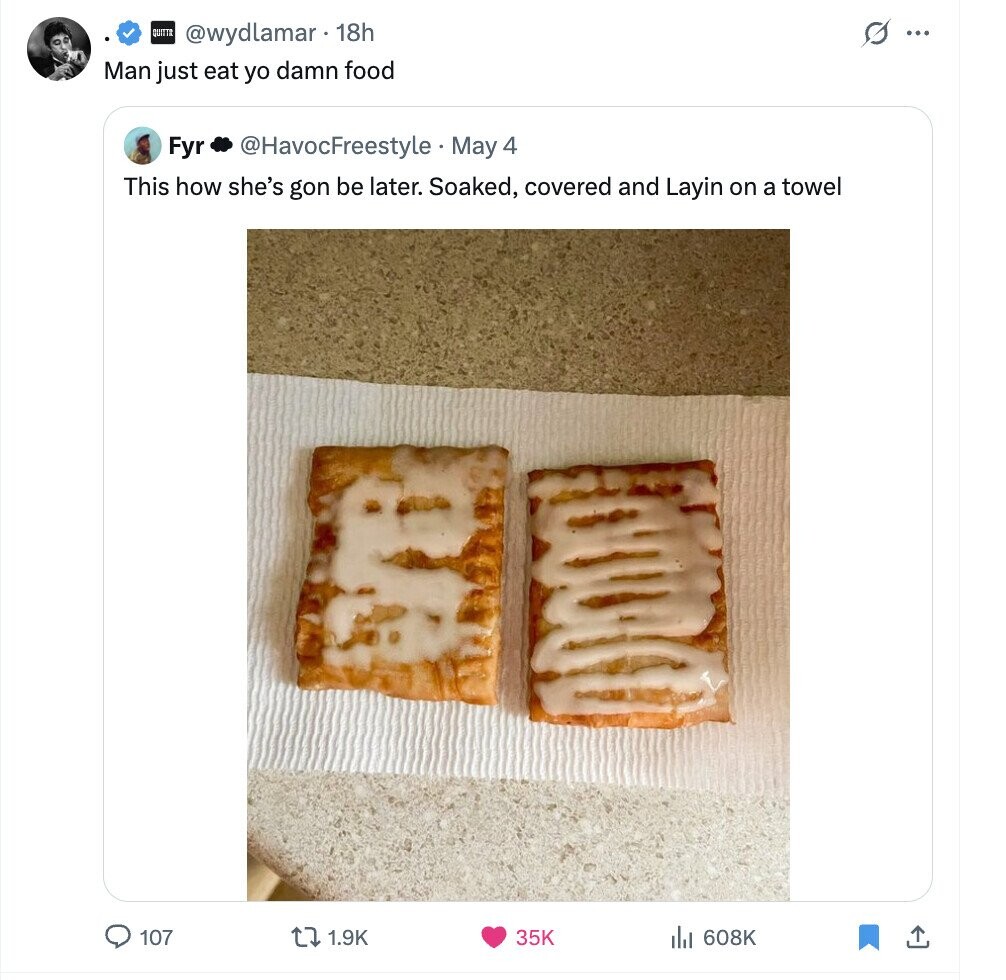Click the blue verified checkmark badge
This screenshot has height=980, width=1006.
coord(129,34)
